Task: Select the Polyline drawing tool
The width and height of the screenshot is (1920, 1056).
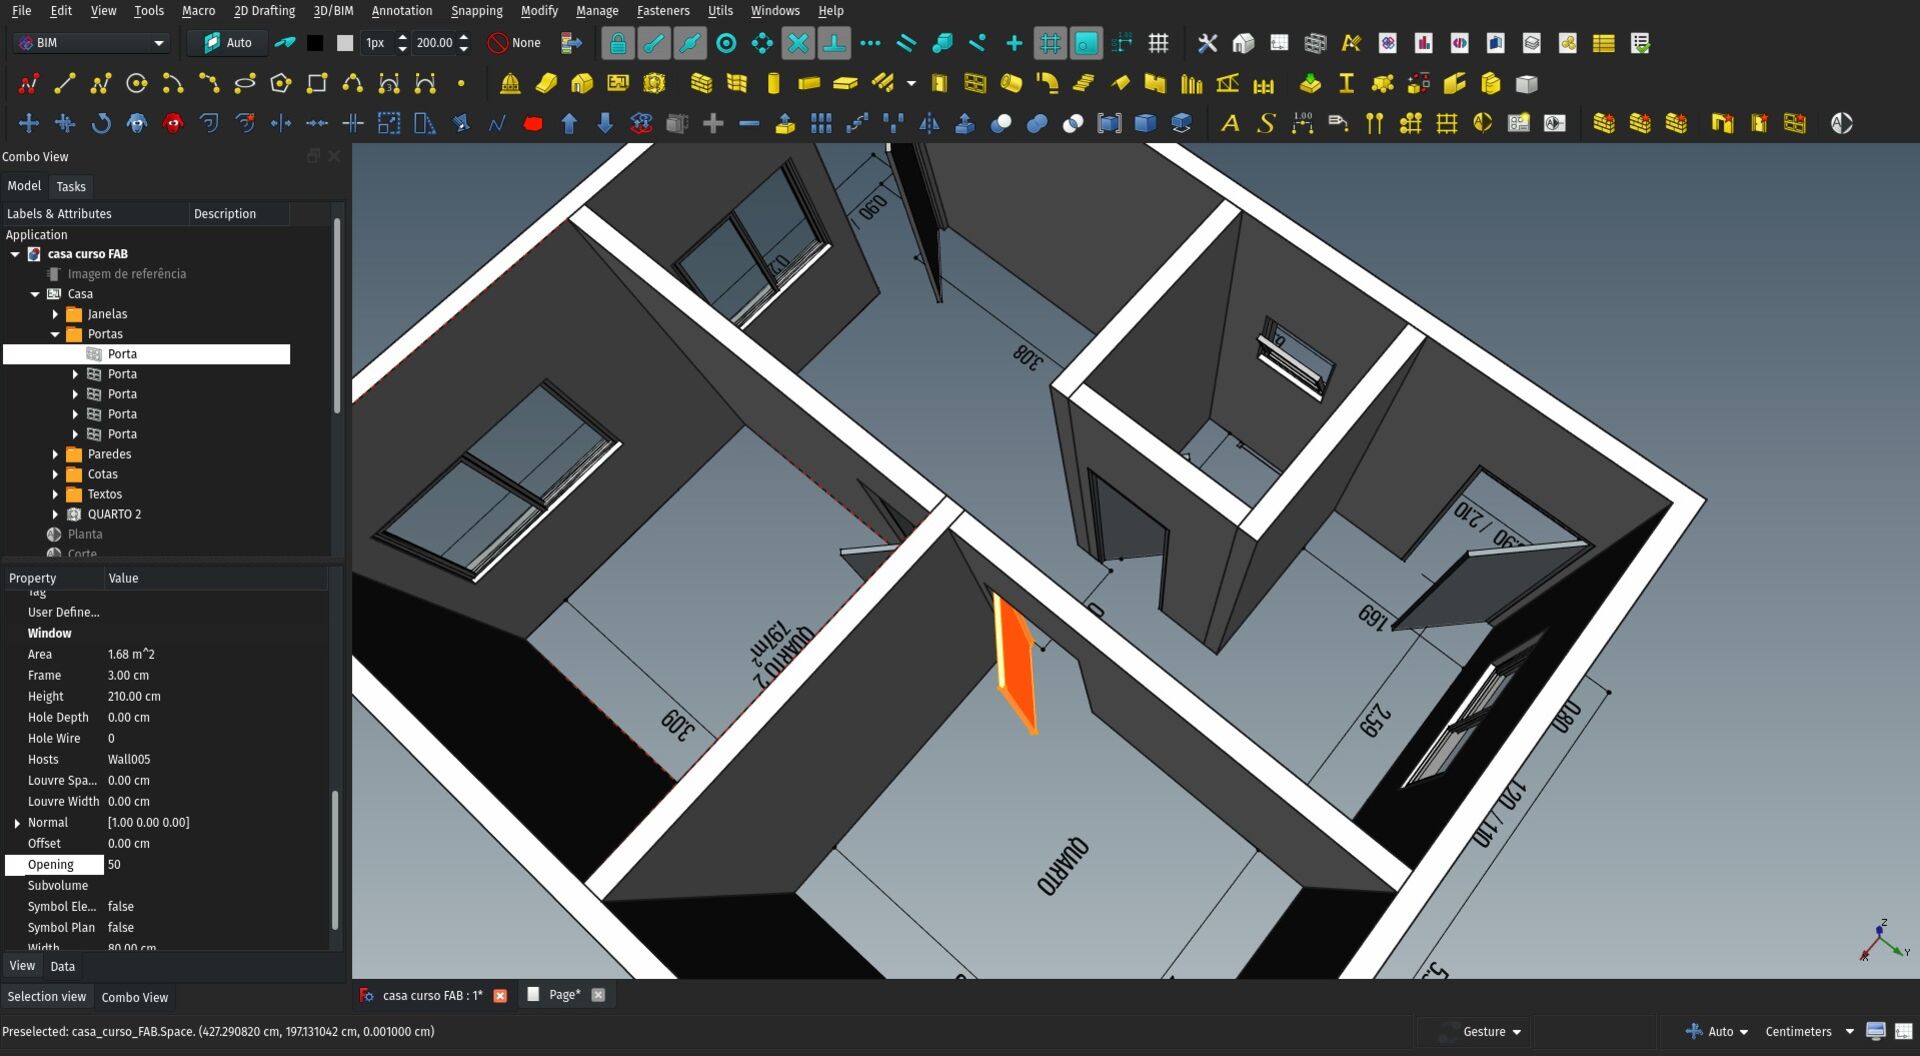Action: (x=101, y=84)
